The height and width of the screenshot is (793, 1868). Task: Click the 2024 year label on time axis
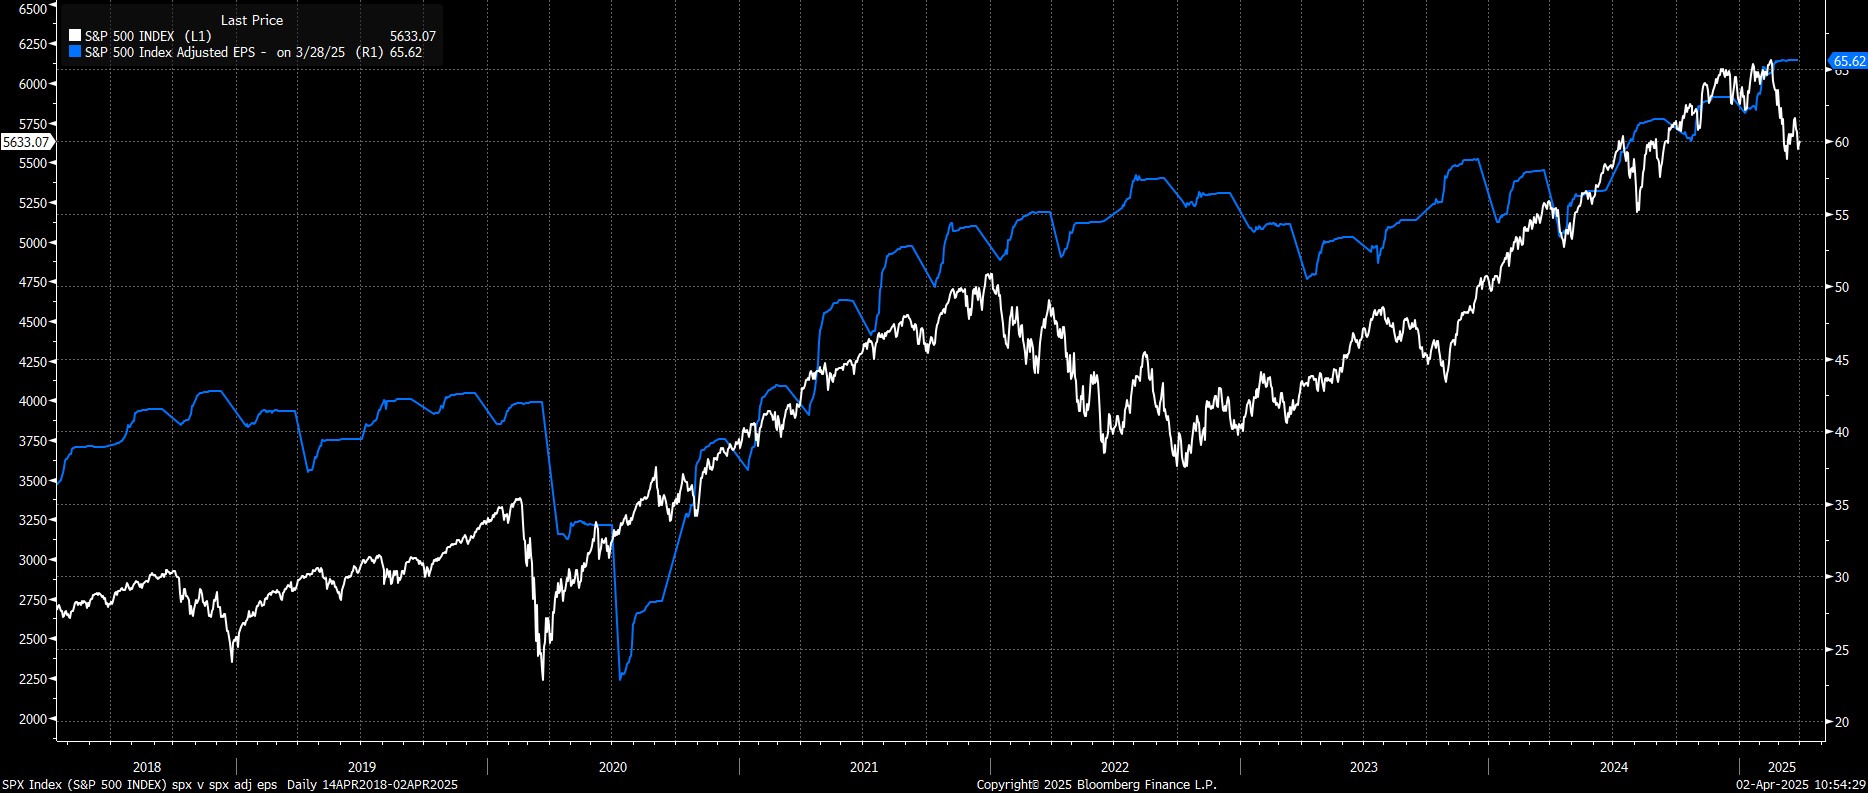point(1613,768)
